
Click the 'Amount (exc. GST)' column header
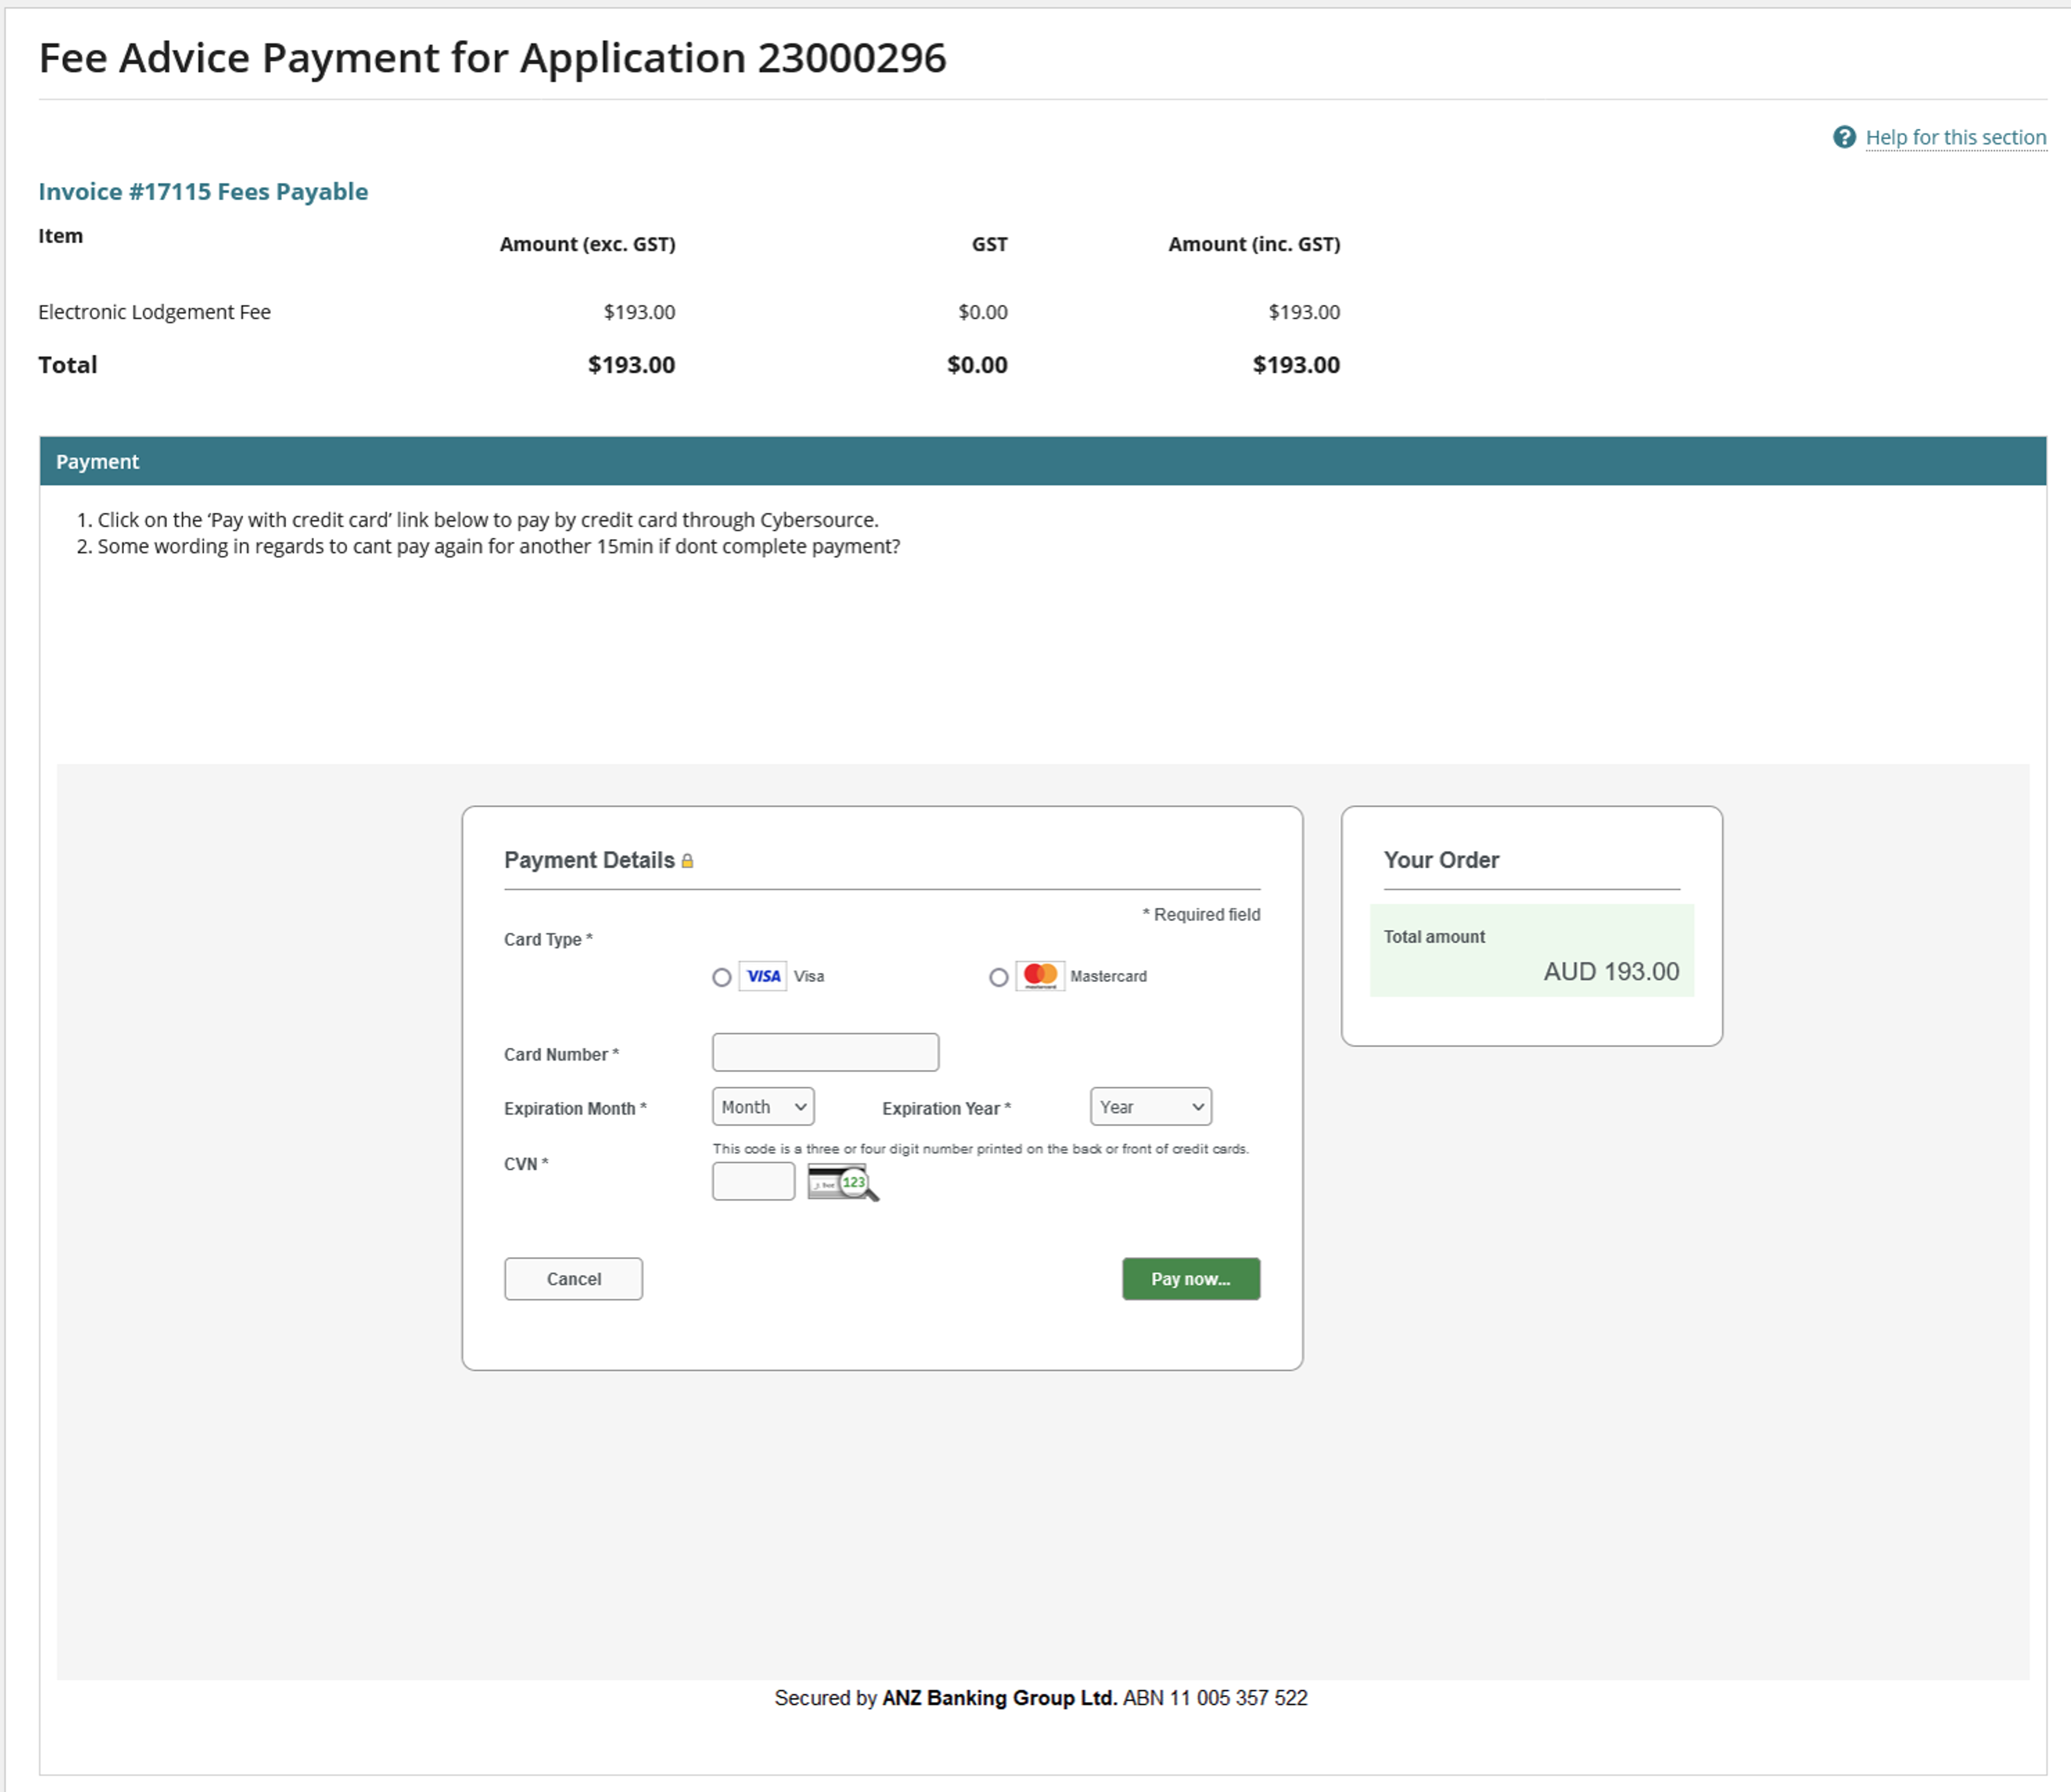(x=587, y=244)
